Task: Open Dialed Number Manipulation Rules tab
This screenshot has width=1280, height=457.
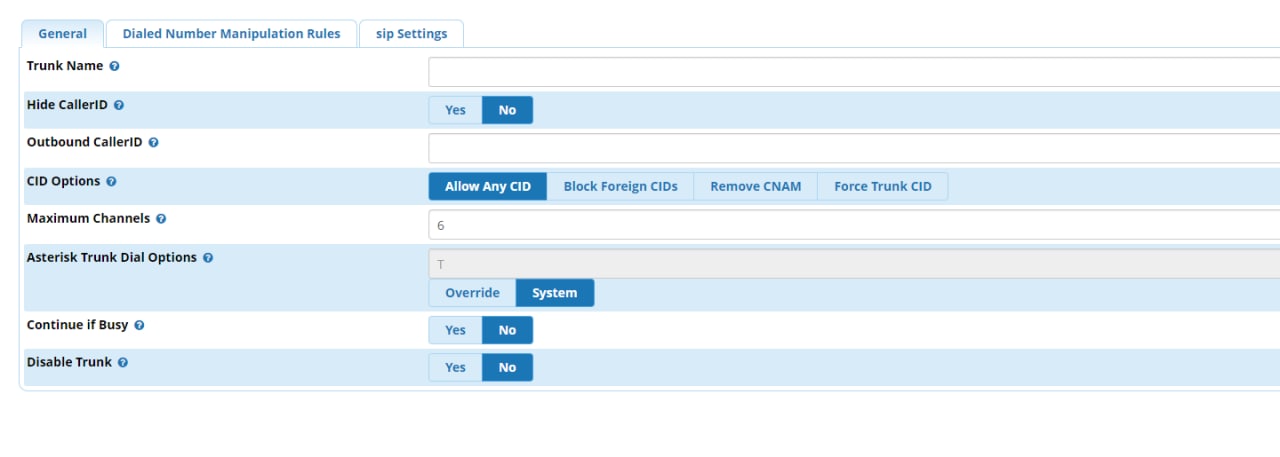Action: (231, 34)
